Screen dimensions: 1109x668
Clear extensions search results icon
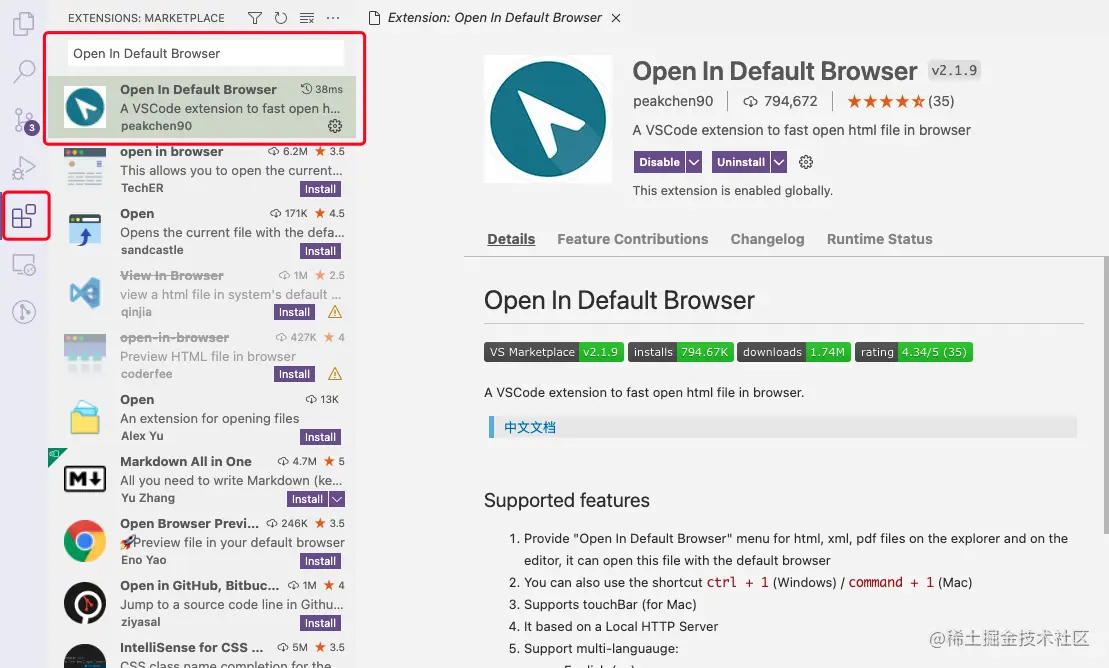(x=307, y=18)
